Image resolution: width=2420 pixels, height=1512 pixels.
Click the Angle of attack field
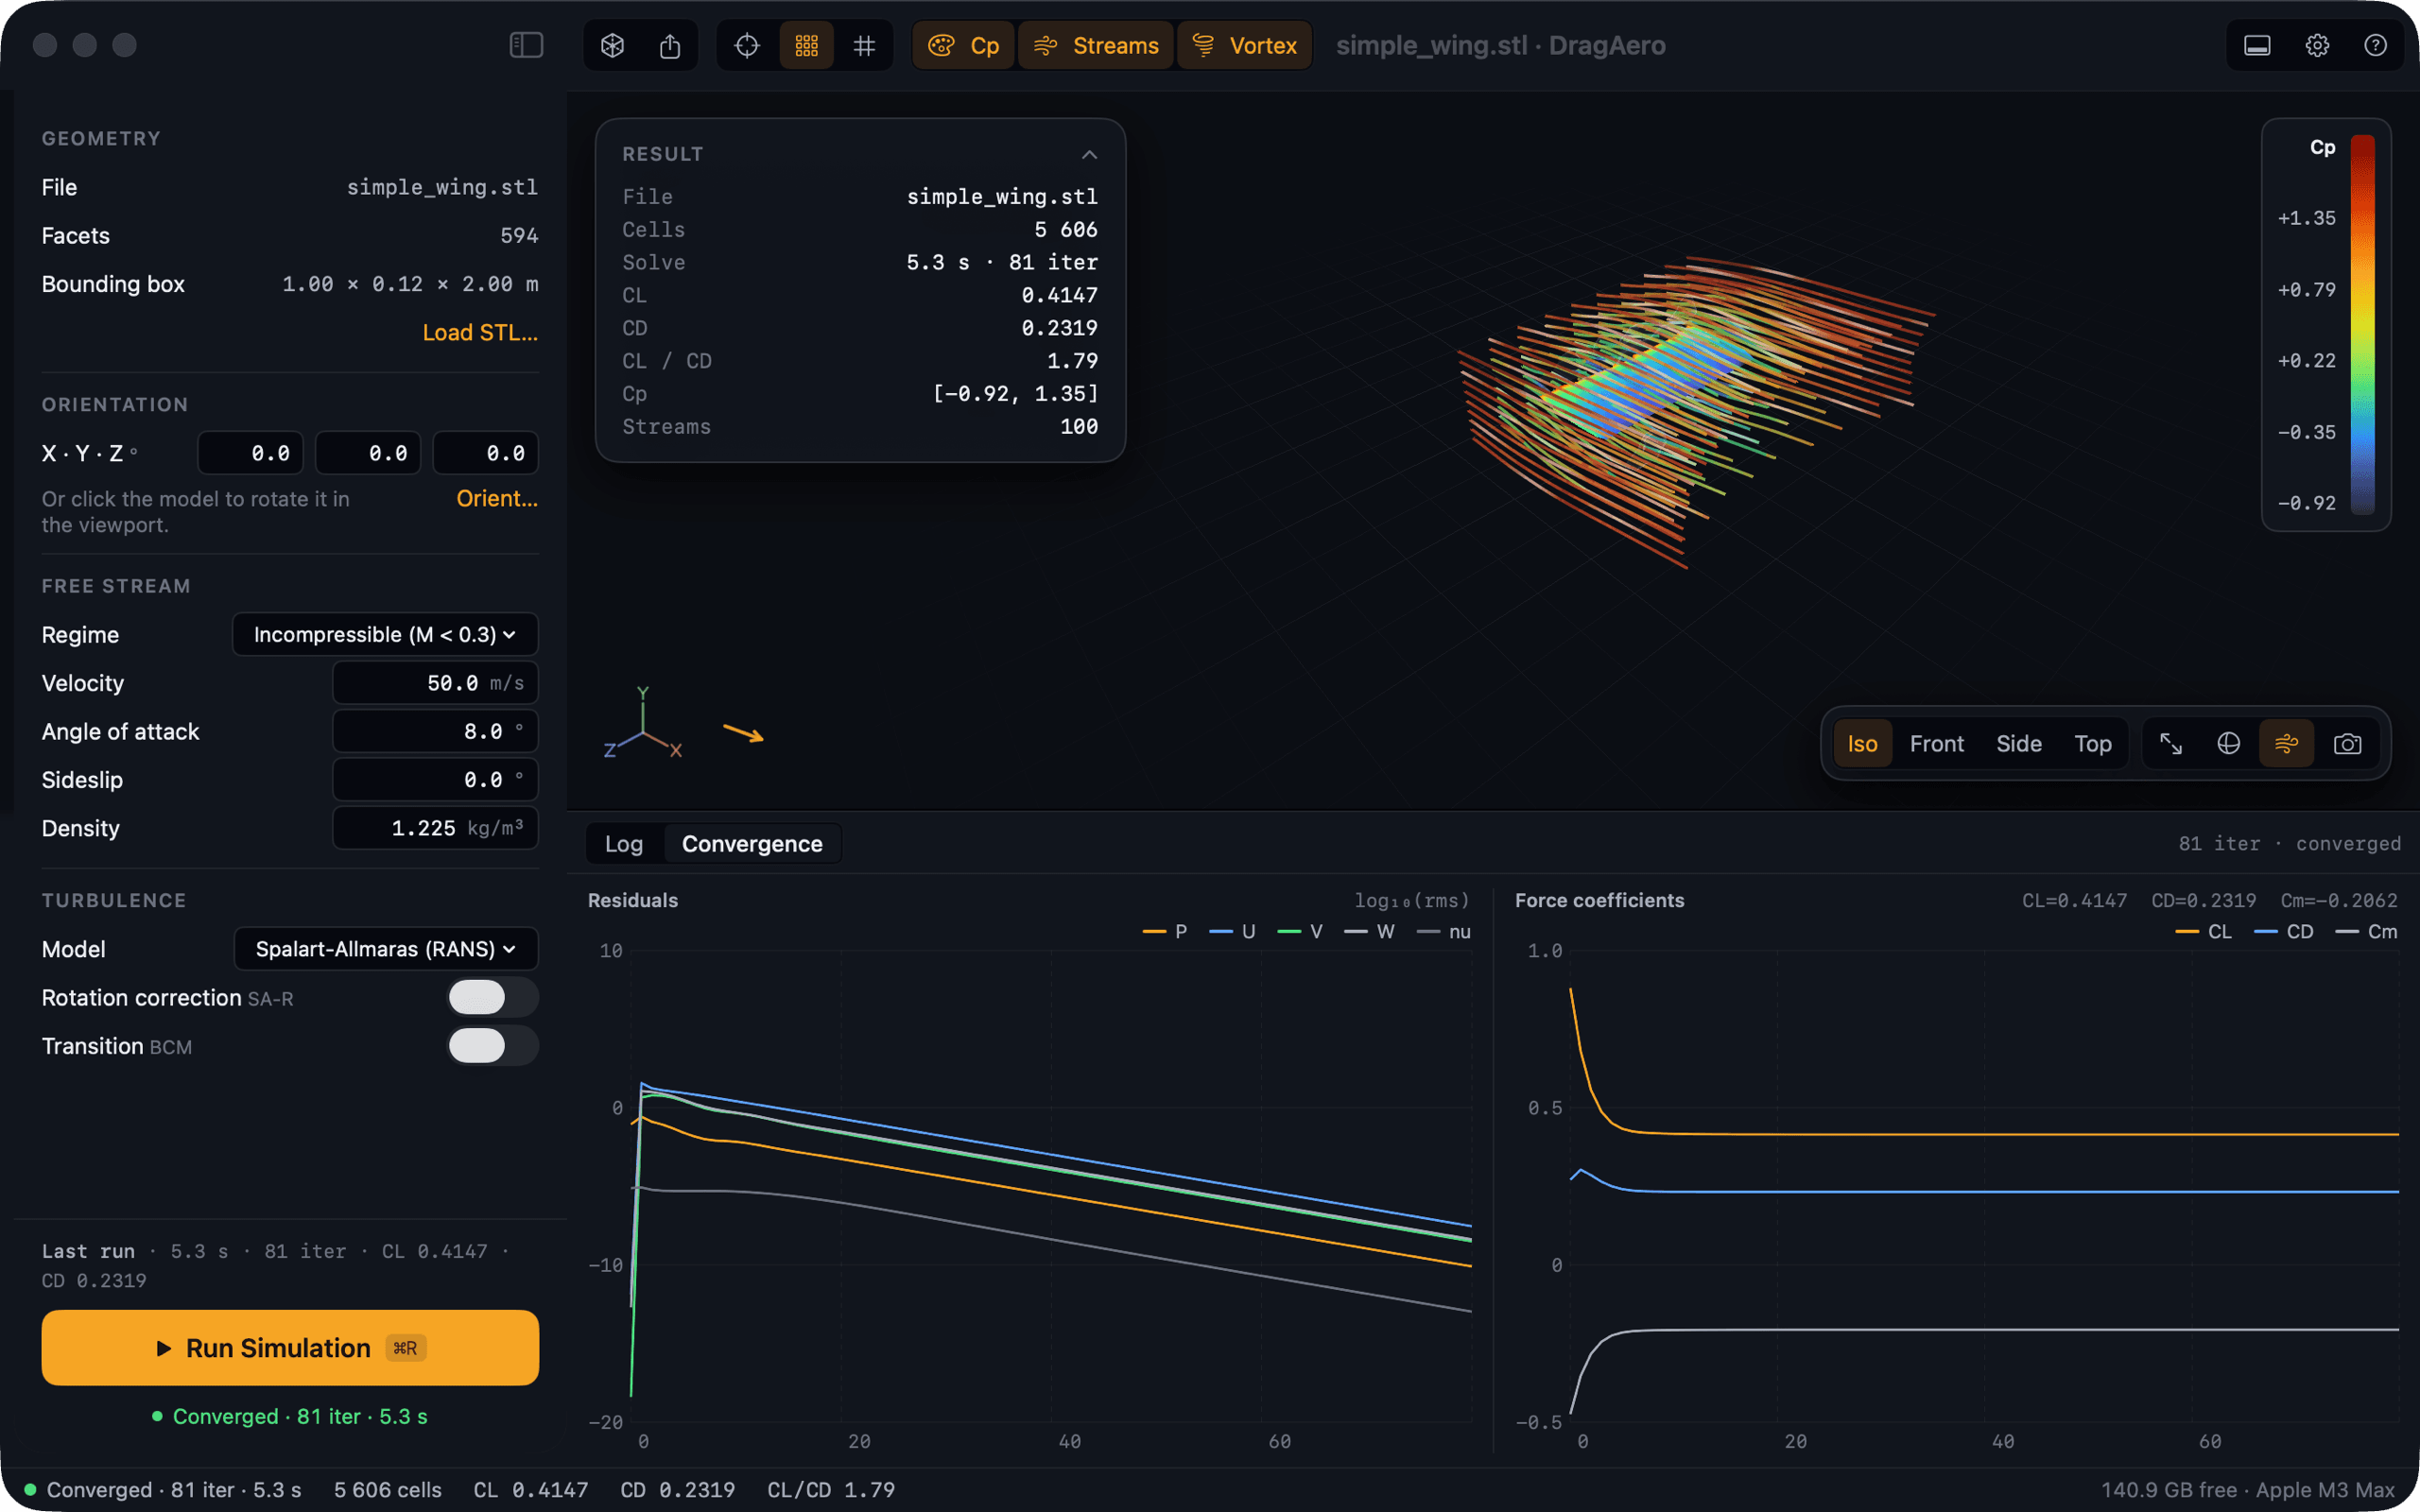pos(435,731)
